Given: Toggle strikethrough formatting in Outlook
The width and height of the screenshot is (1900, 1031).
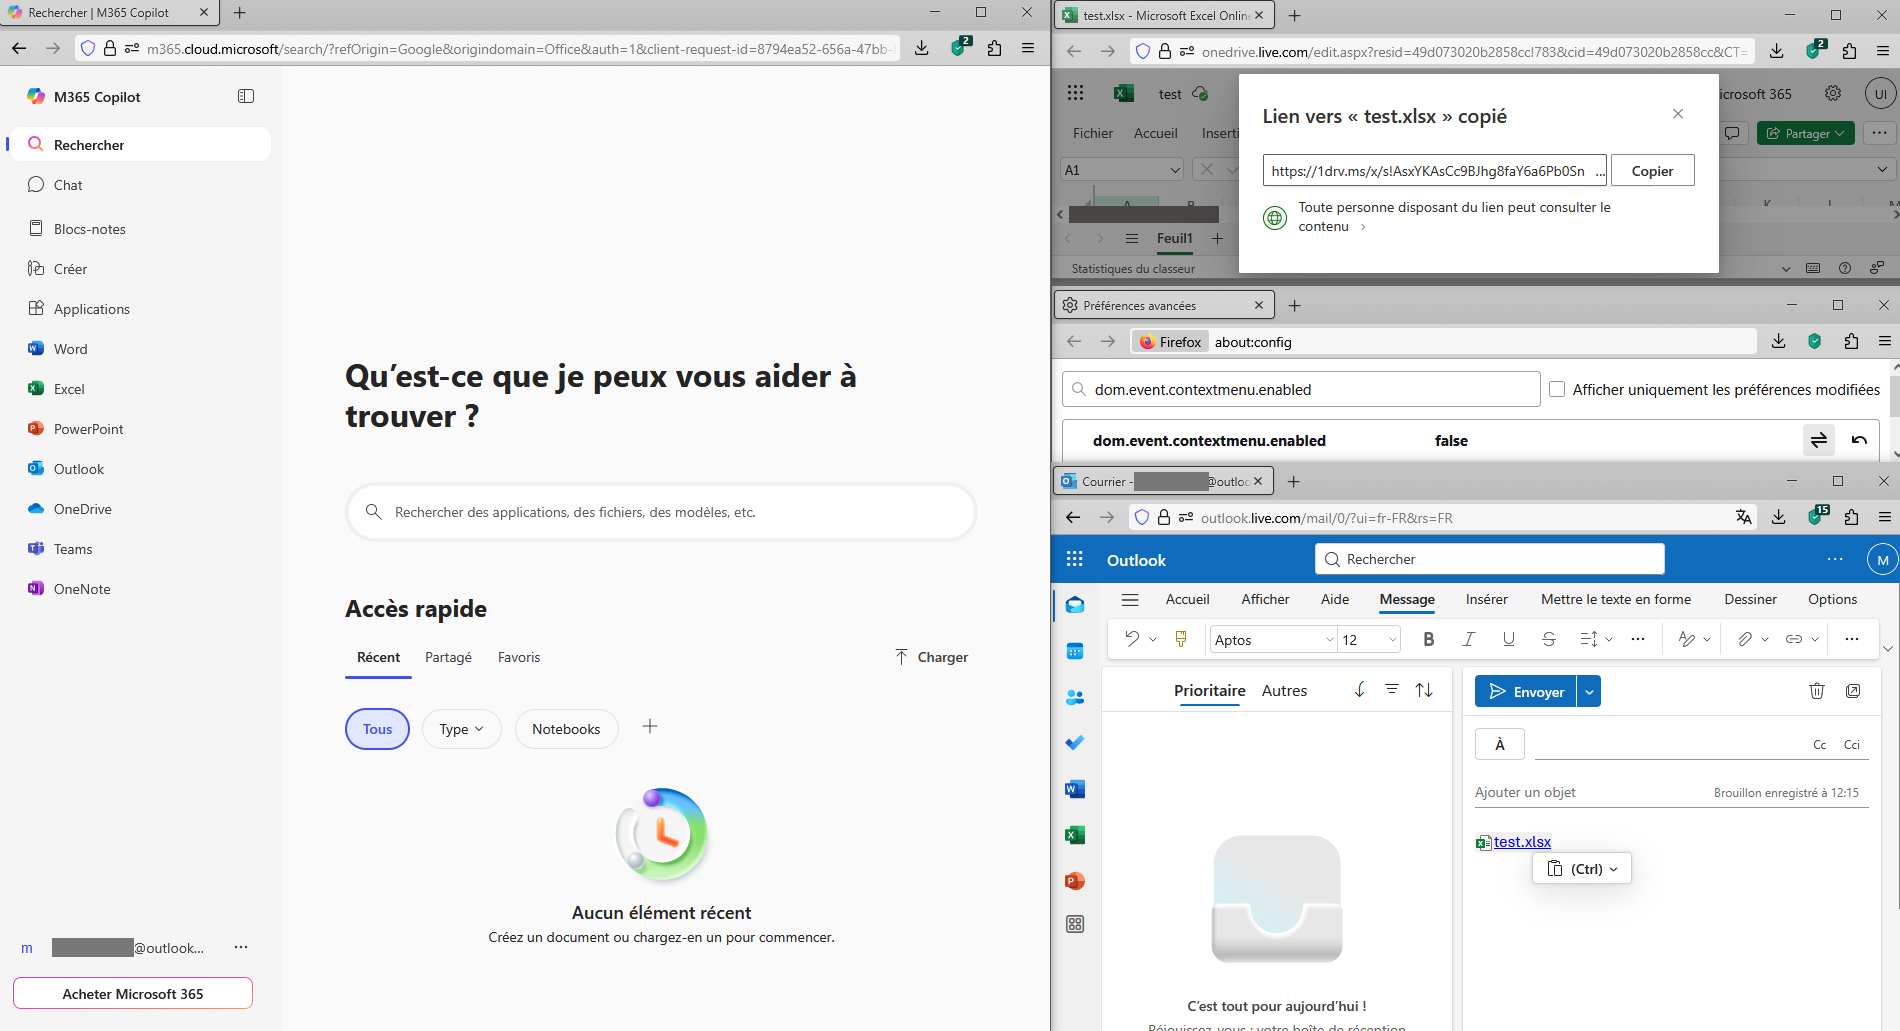Looking at the screenshot, I should click(1548, 640).
